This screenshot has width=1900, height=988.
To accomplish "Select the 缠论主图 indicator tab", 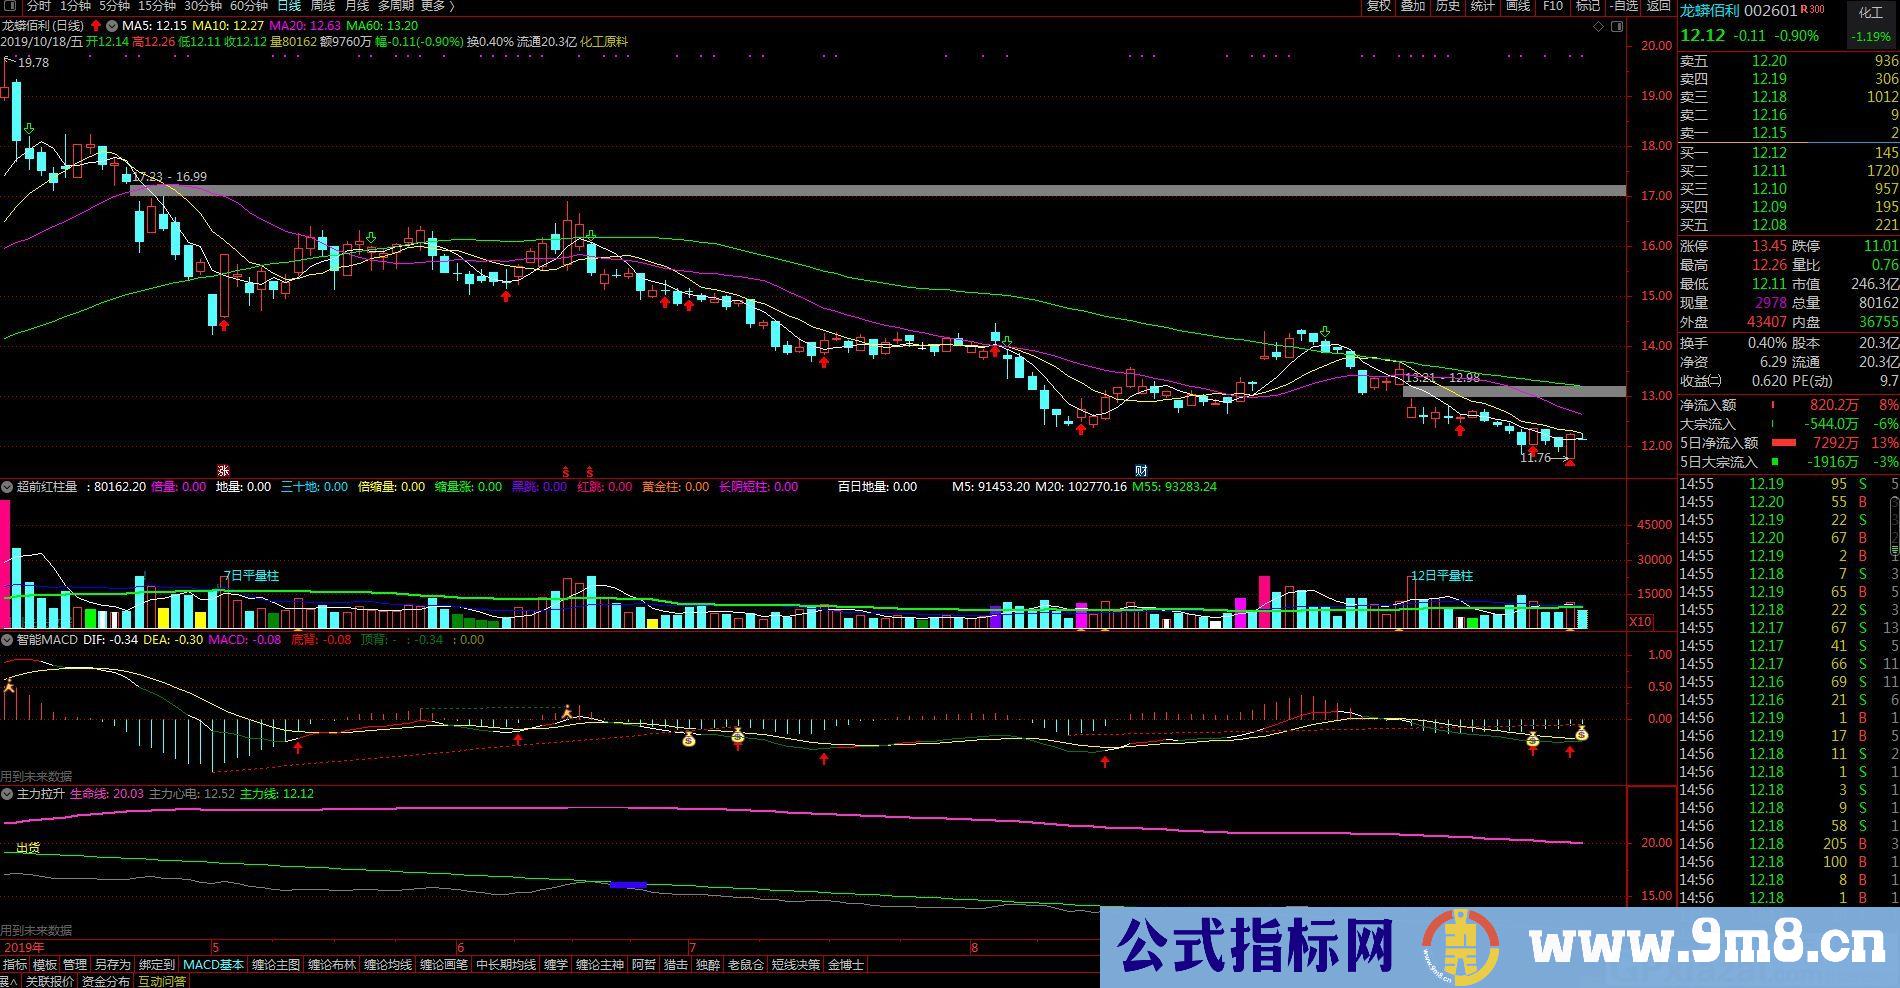I will (x=276, y=965).
